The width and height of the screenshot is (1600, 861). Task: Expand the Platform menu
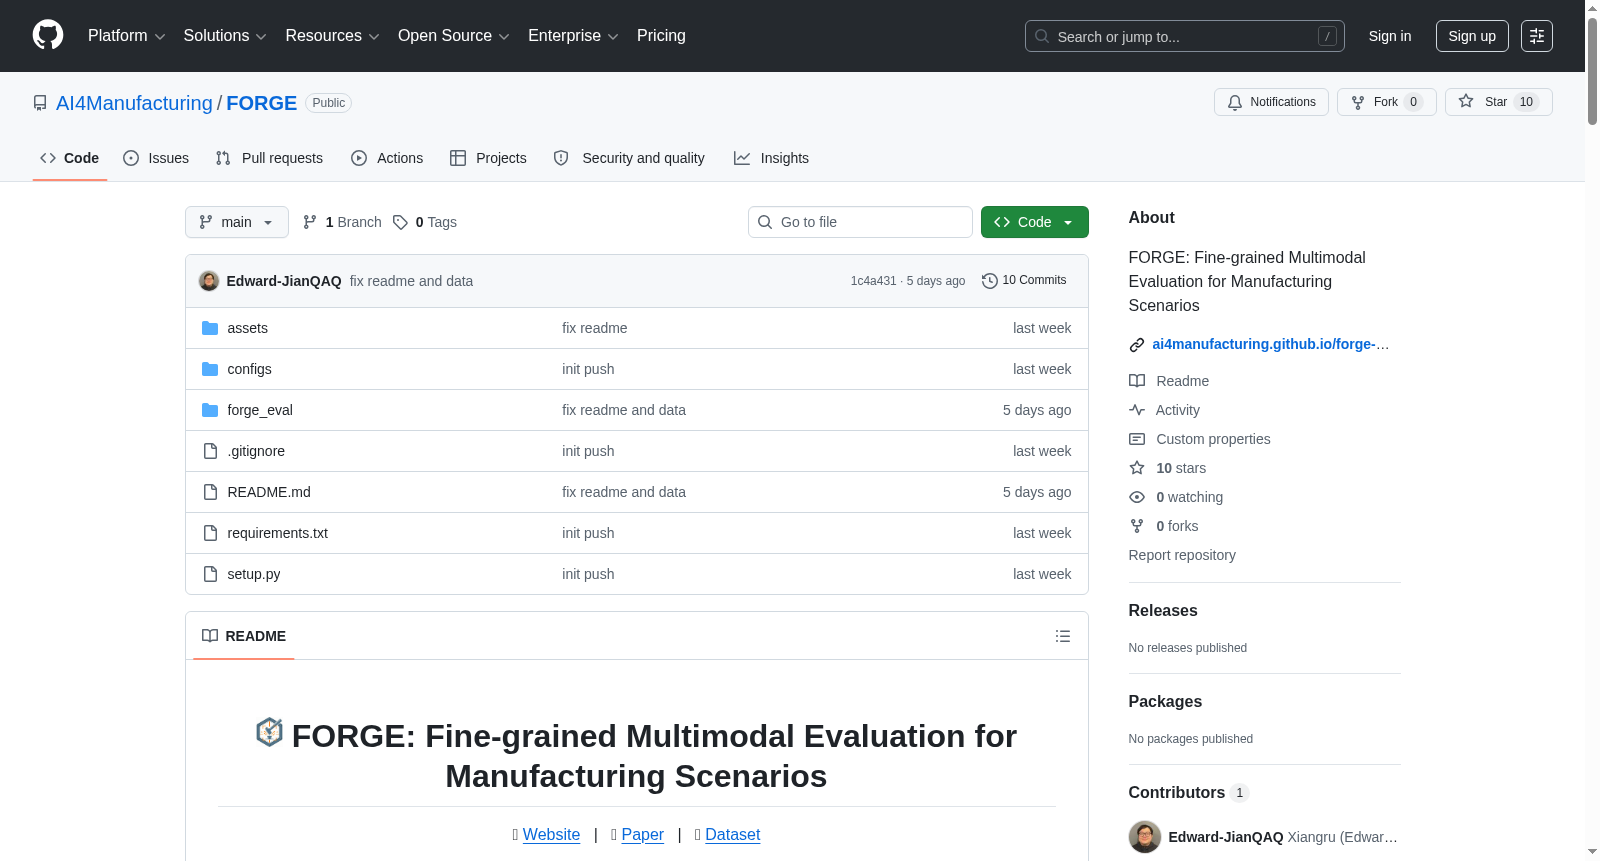(127, 36)
